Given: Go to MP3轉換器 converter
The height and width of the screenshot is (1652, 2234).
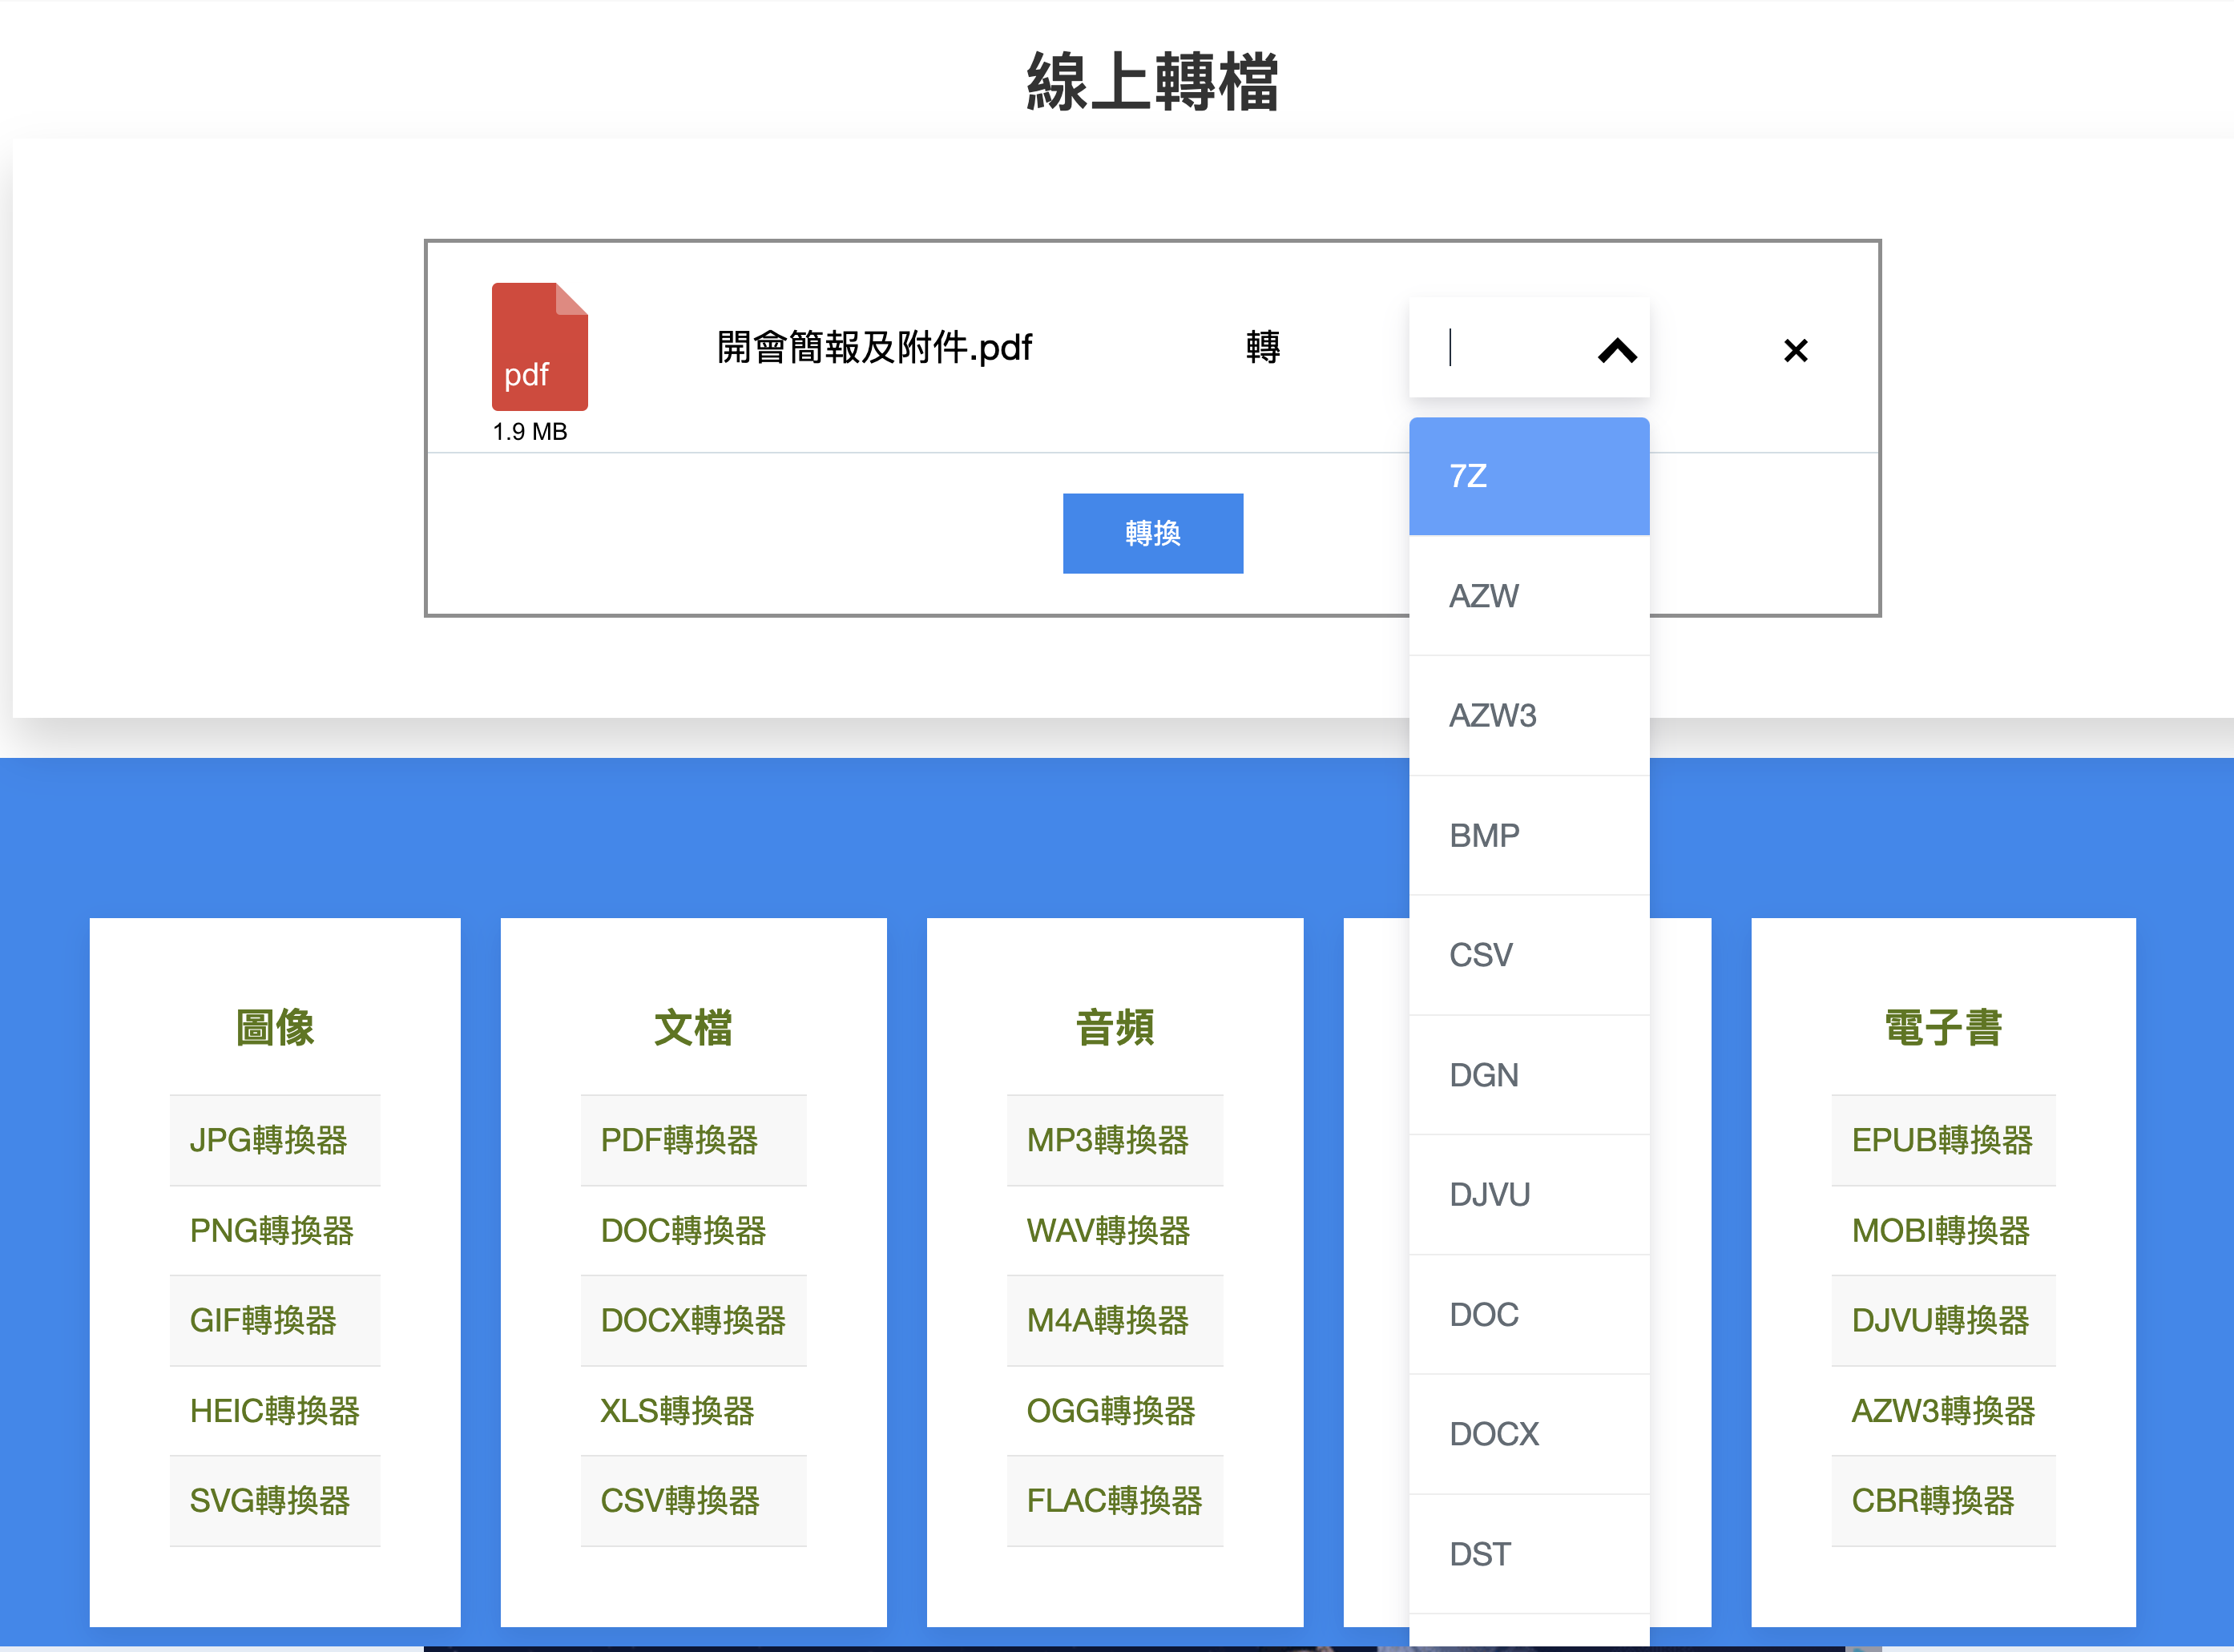Looking at the screenshot, I should click(1107, 1140).
